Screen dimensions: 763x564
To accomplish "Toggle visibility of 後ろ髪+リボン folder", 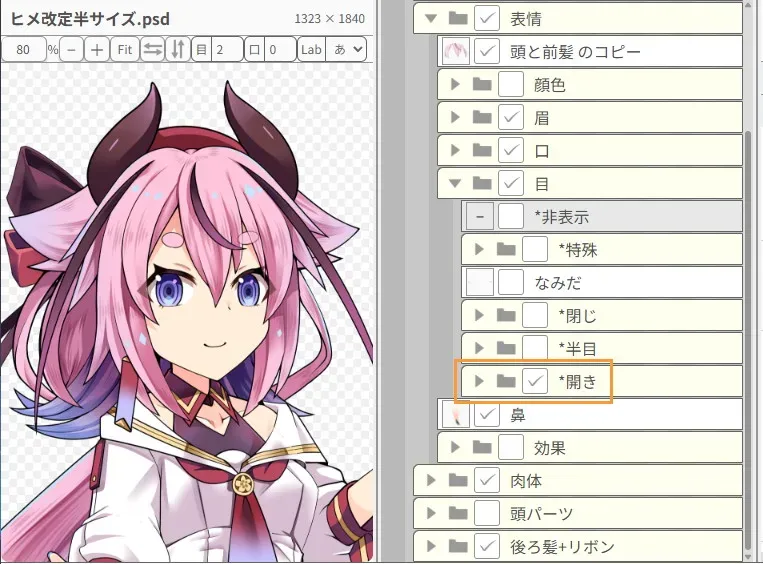I will [487, 546].
